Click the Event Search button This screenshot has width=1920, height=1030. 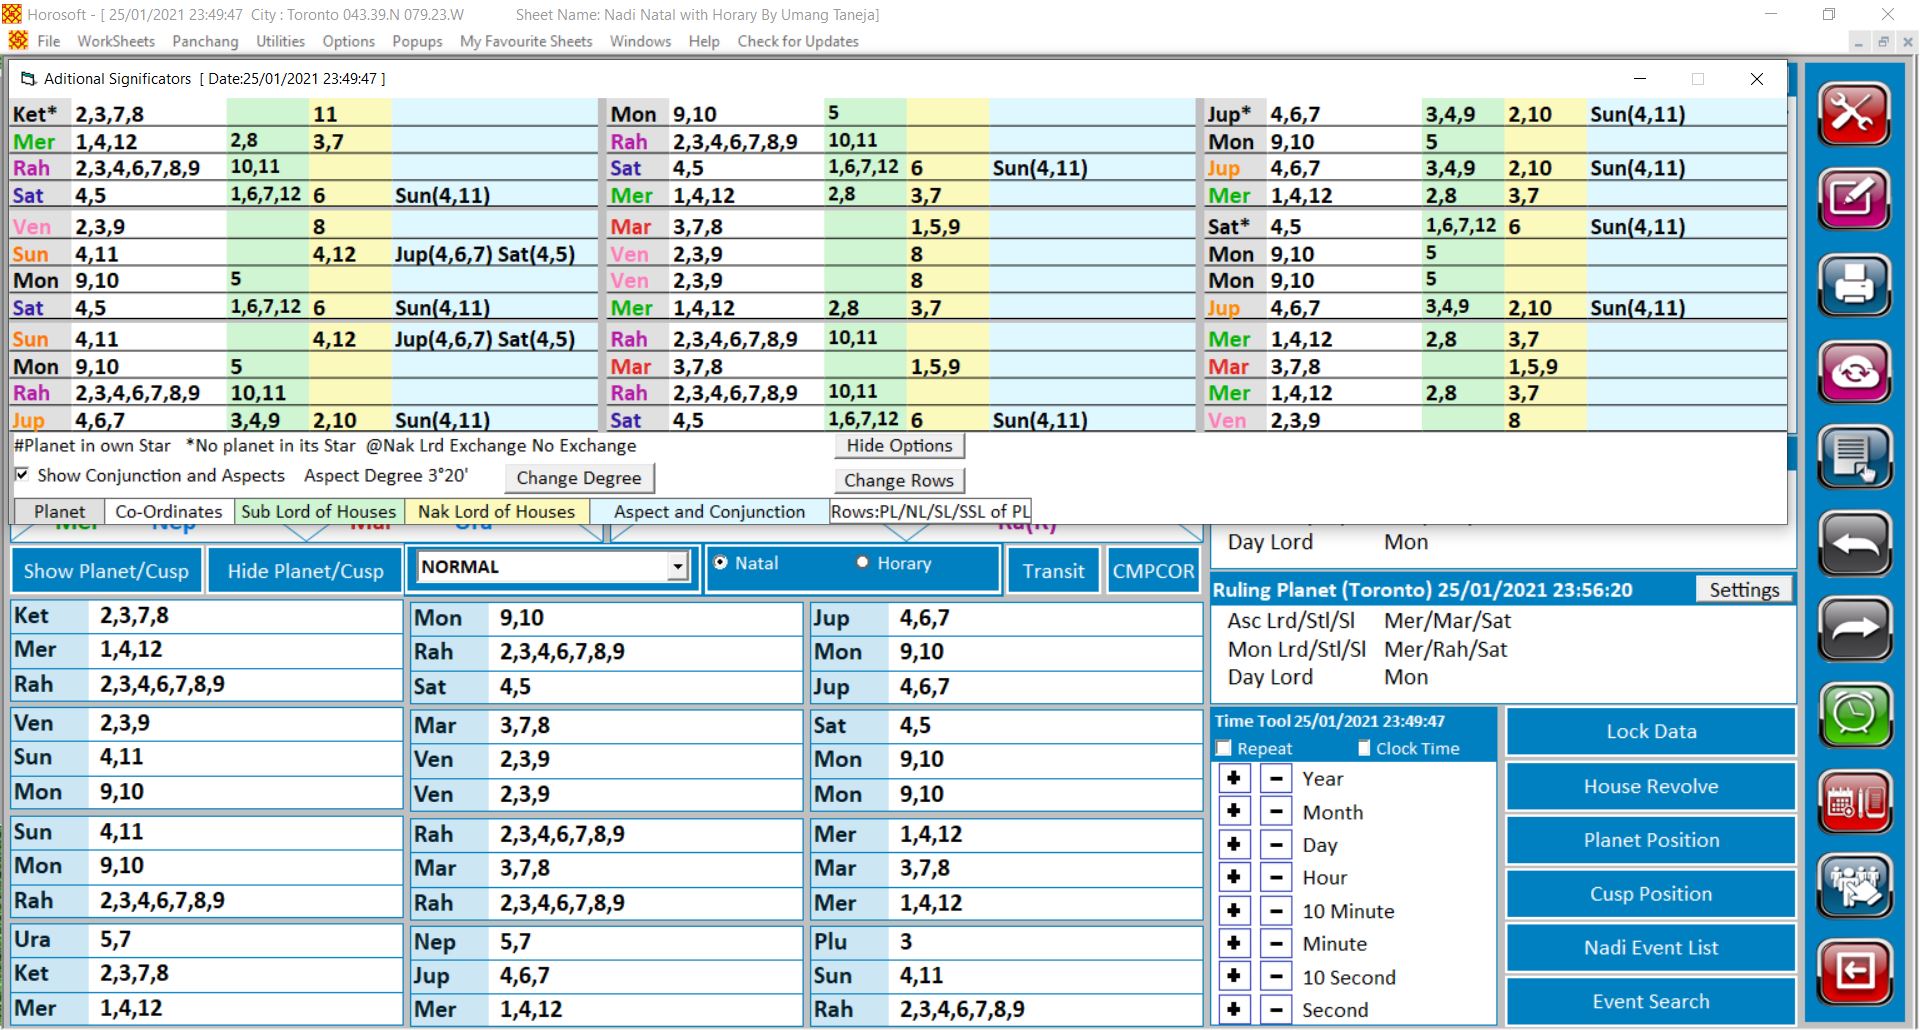click(1651, 1001)
